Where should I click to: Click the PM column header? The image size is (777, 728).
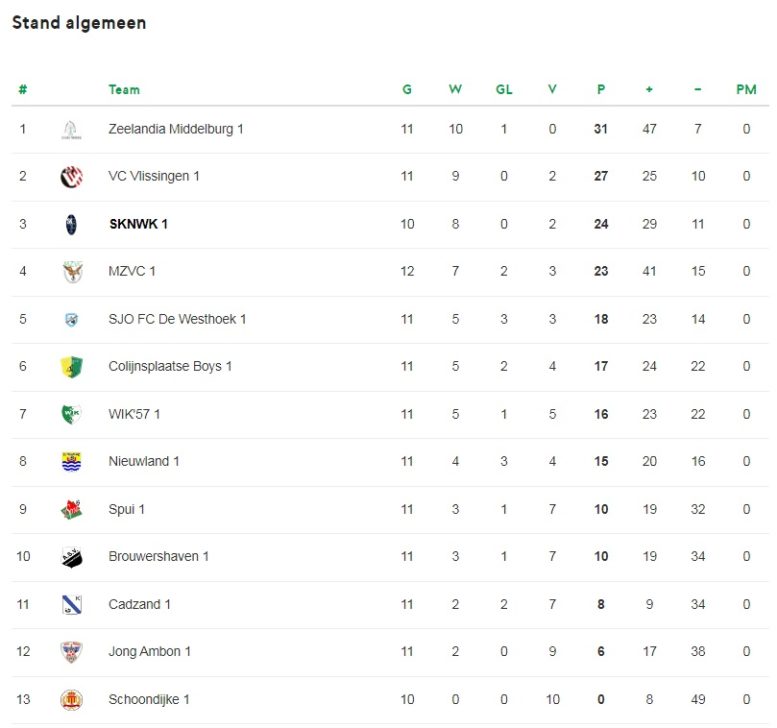[746, 90]
